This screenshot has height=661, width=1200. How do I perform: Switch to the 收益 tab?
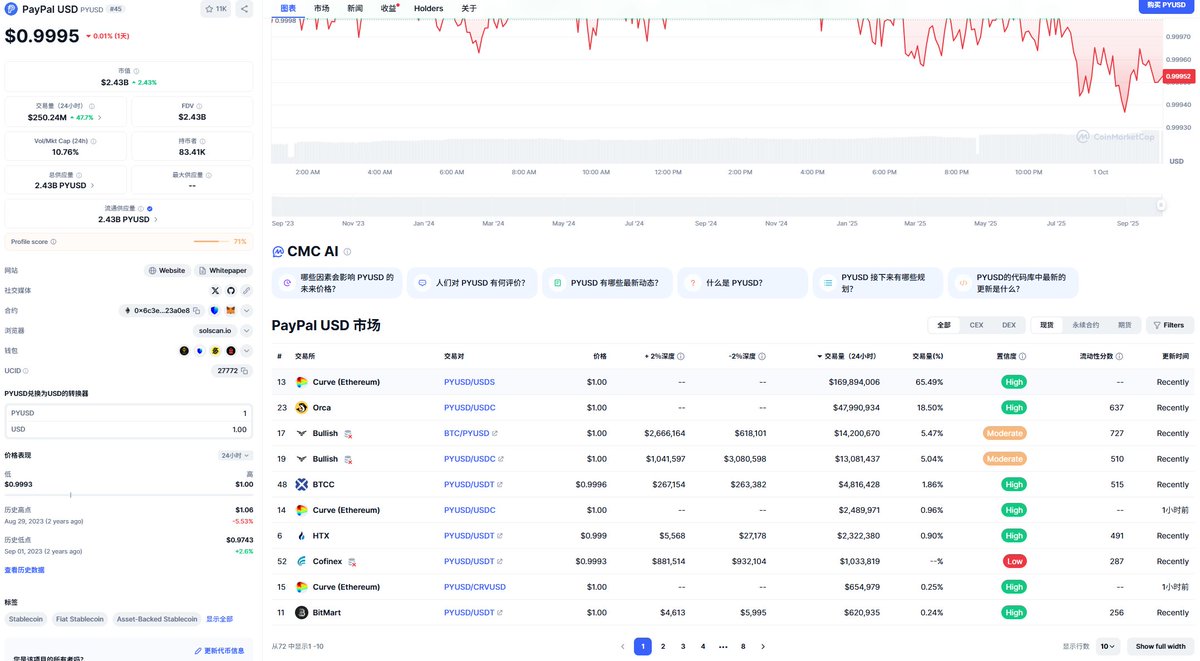(389, 8)
